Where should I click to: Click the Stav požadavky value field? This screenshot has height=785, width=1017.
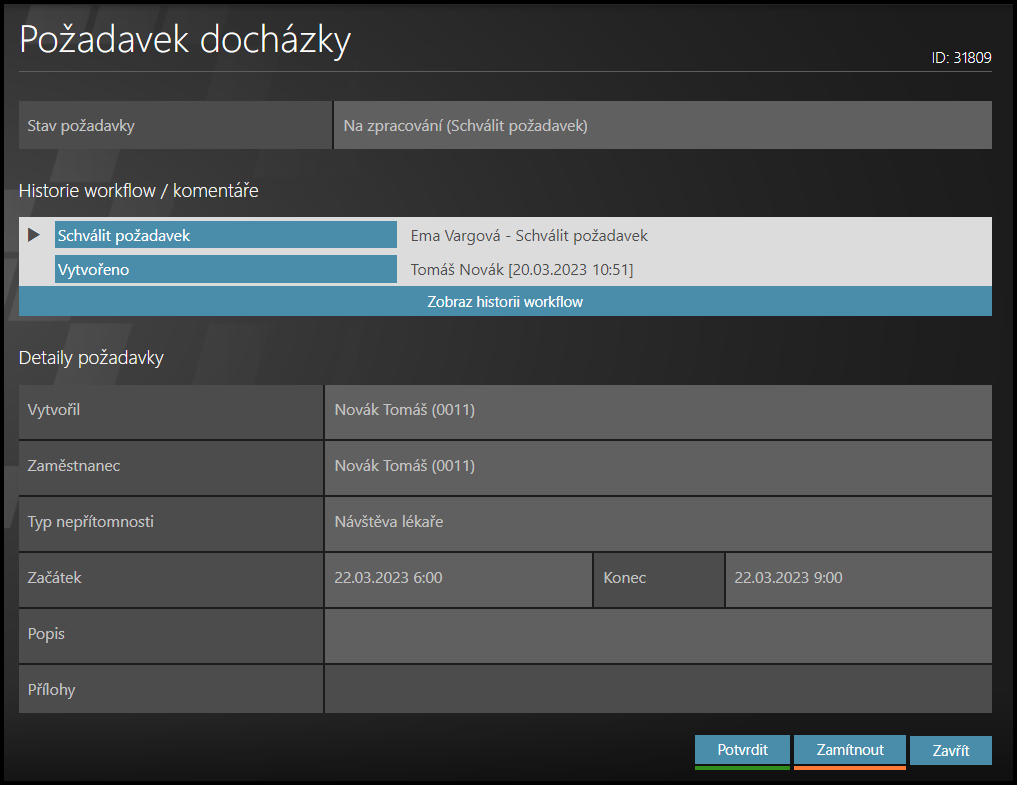tap(662, 126)
